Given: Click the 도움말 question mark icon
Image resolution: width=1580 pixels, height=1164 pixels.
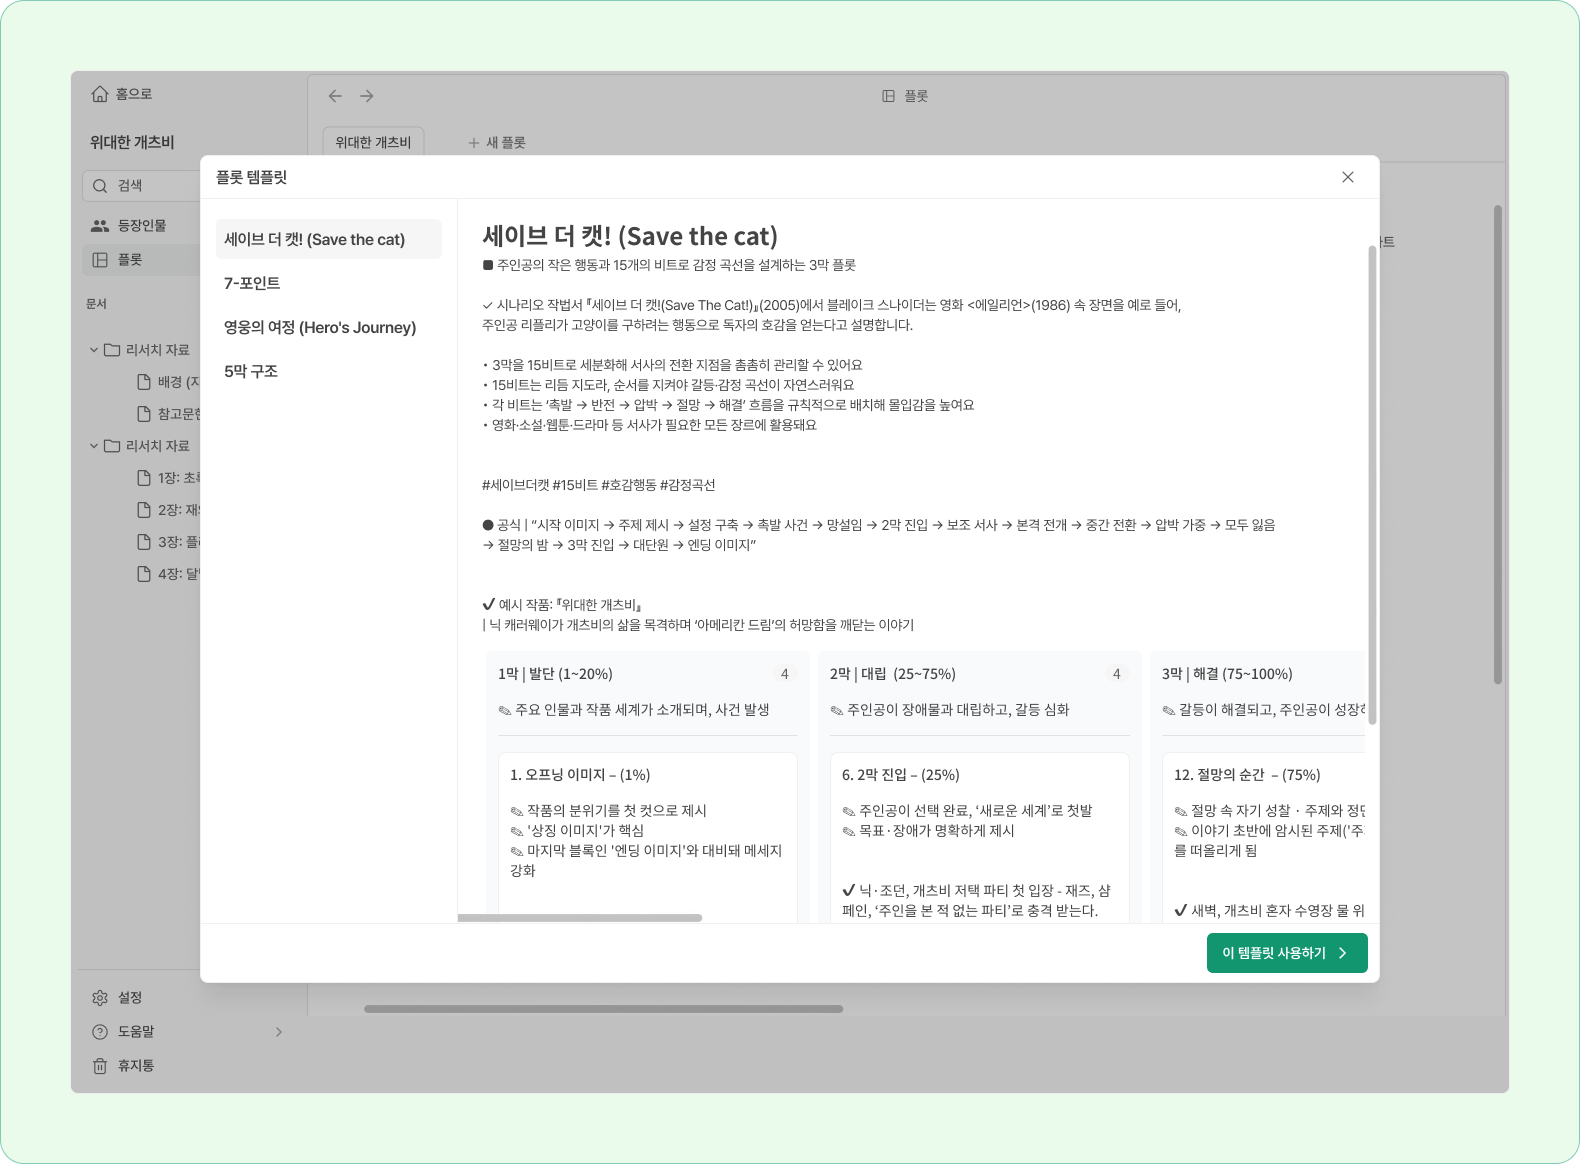Looking at the screenshot, I should click(x=100, y=1032).
